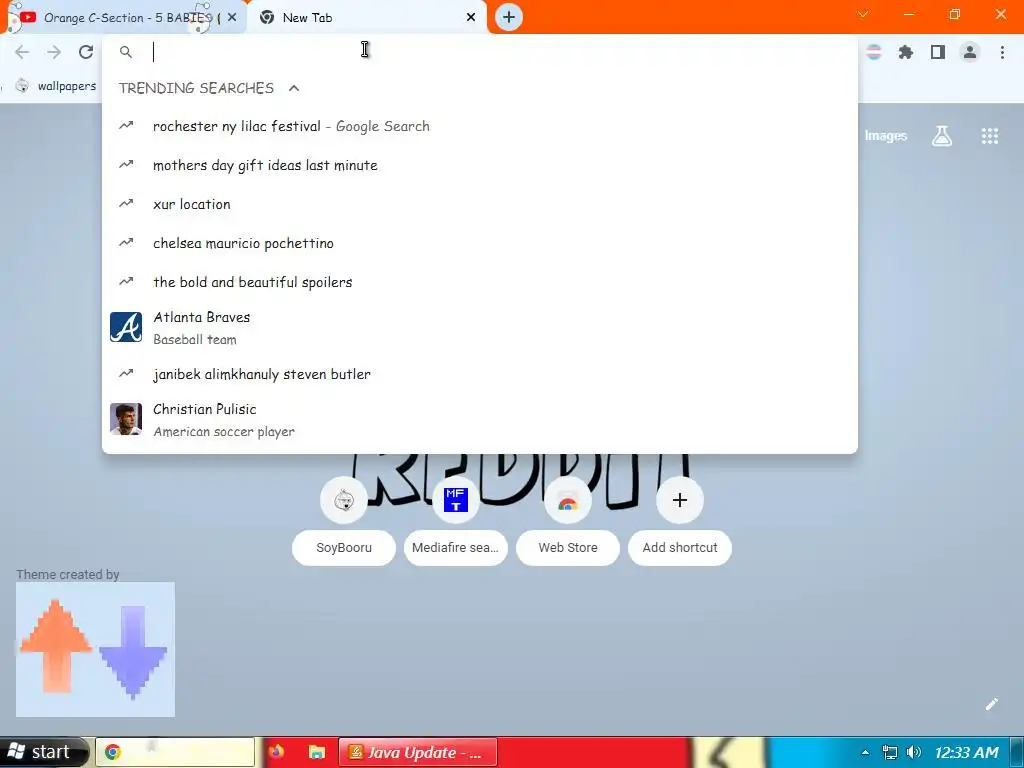The image size is (1024, 768).
Task: Open the Web Store shortcut icon
Action: click(x=568, y=500)
